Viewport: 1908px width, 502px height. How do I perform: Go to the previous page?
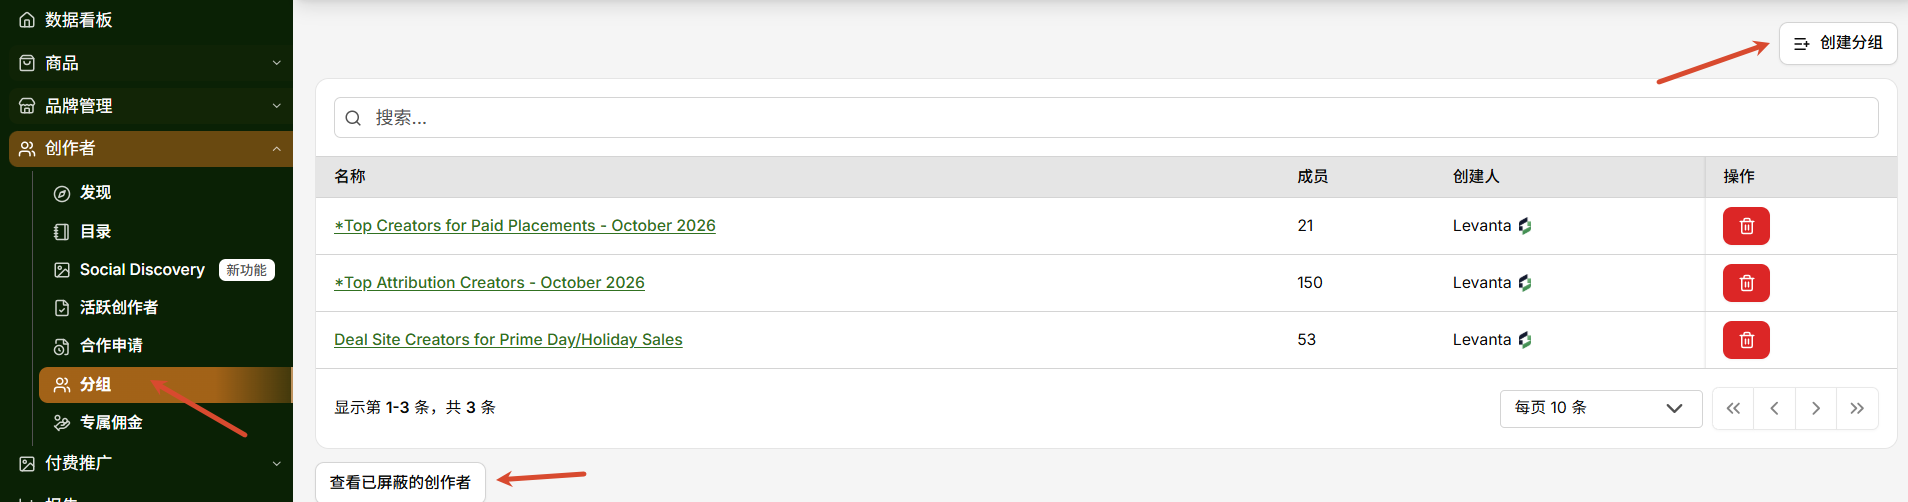point(1774,408)
